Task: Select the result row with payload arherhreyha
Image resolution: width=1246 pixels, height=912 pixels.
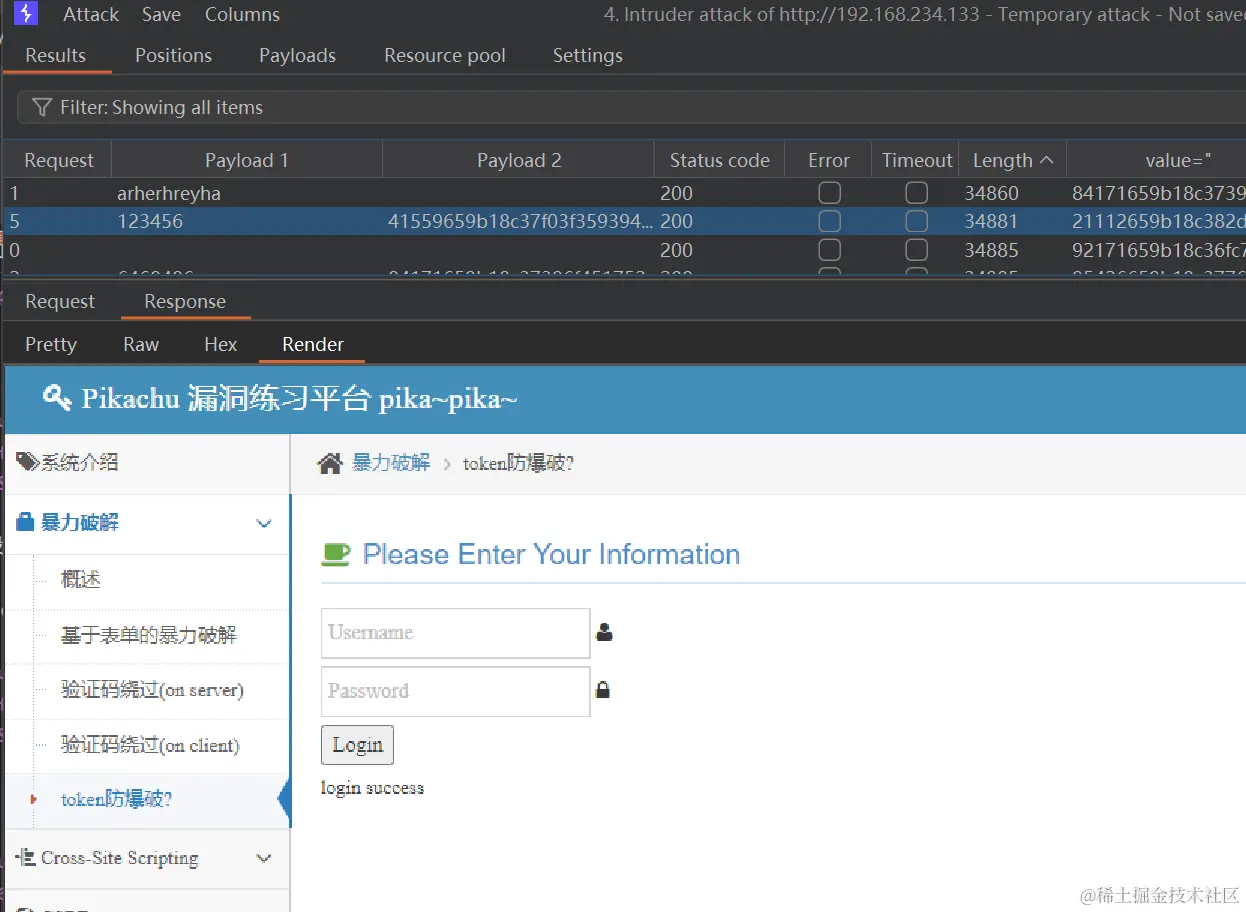Action: pyautogui.click(x=624, y=193)
